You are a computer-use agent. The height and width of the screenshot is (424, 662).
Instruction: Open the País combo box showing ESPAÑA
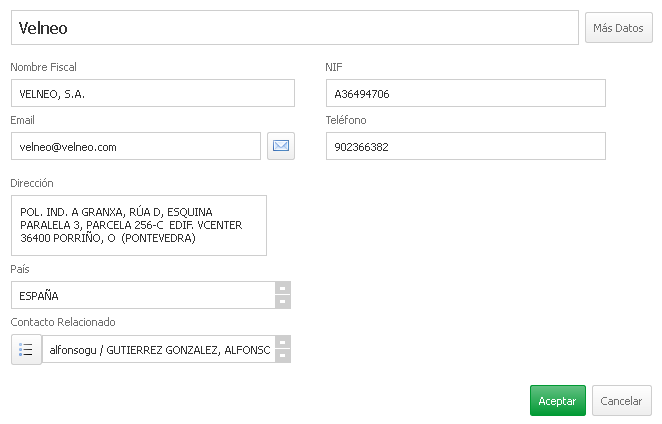[x=144, y=295]
